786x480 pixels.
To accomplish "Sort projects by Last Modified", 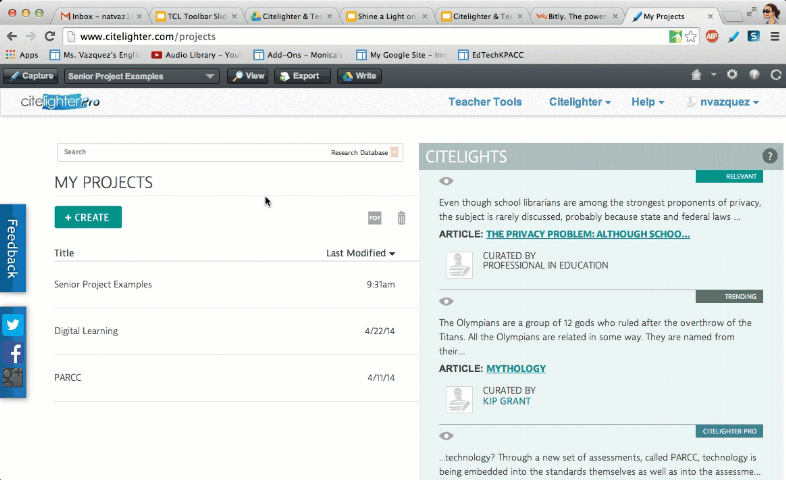I will point(360,253).
